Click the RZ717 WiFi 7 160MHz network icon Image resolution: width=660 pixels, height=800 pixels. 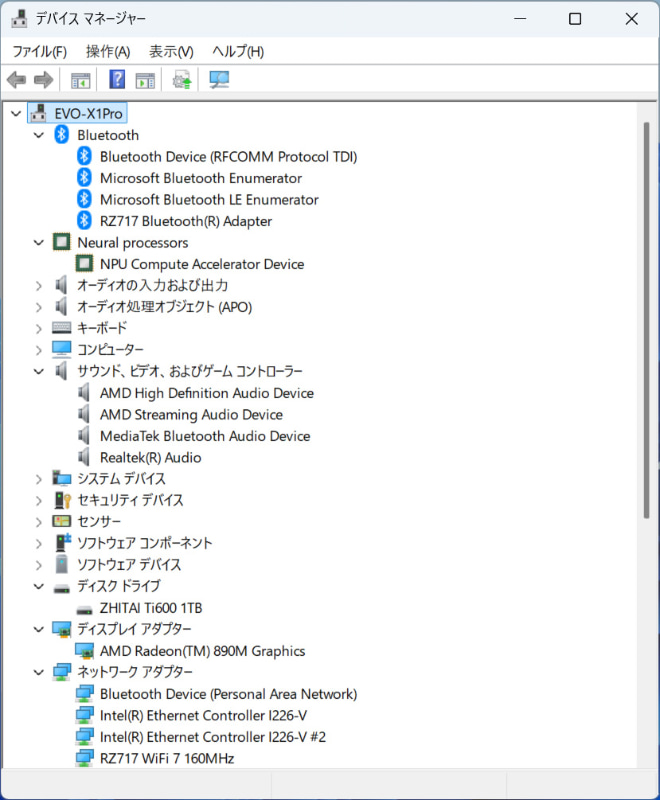[84, 758]
